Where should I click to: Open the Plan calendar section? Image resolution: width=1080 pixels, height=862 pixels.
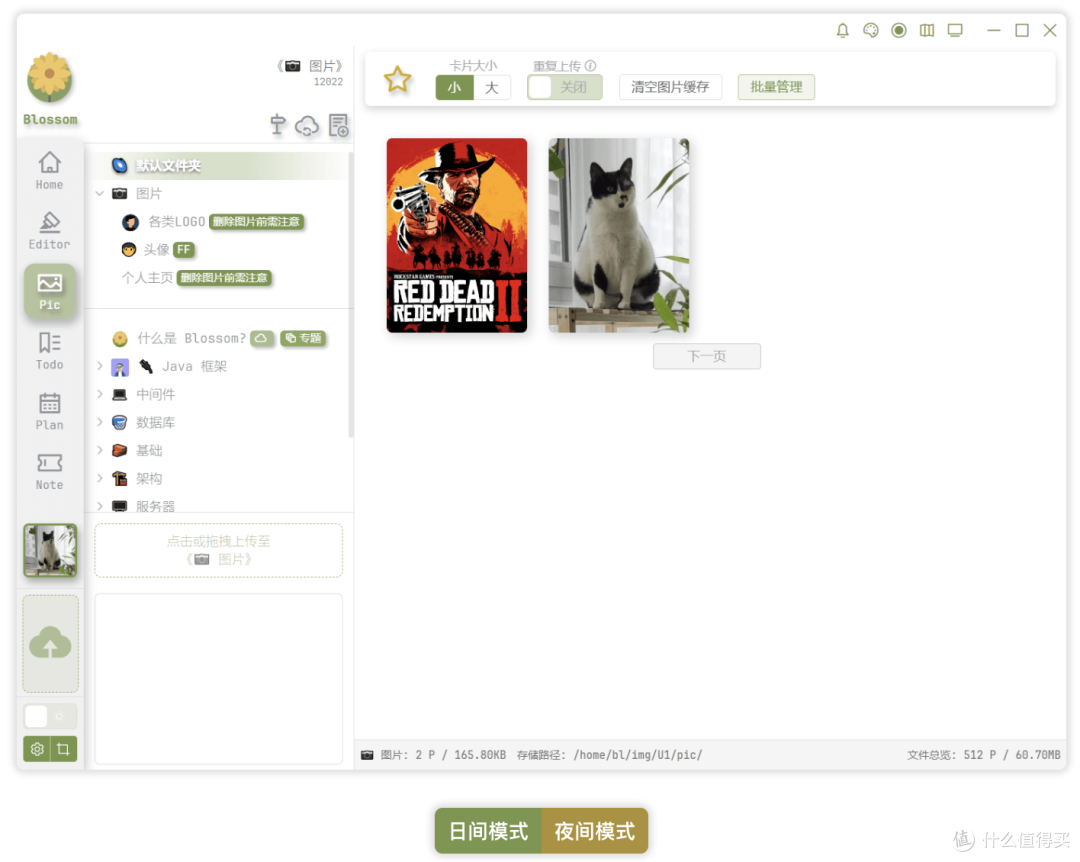(50, 411)
